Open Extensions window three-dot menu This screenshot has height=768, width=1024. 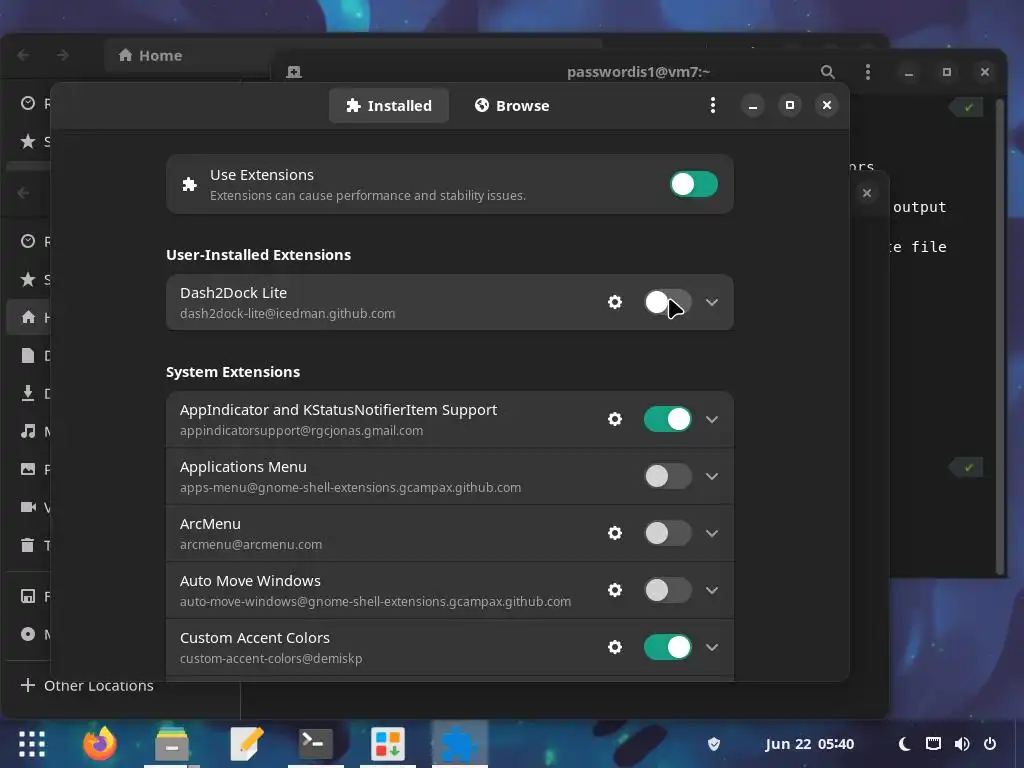click(x=712, y=105)
